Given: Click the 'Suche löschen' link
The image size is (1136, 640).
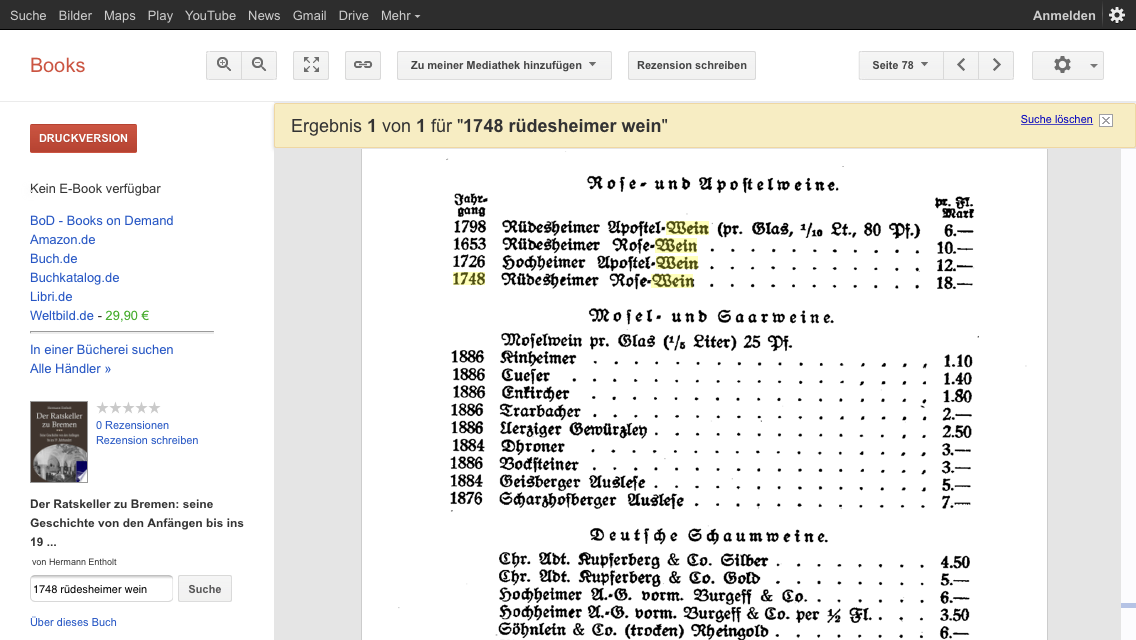Looking at the screenshot, I should tap(1056, 119).
